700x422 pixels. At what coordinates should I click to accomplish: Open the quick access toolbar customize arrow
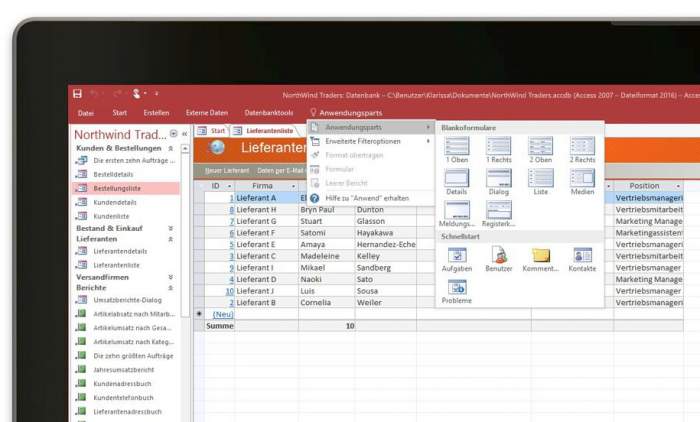point(157,94)
